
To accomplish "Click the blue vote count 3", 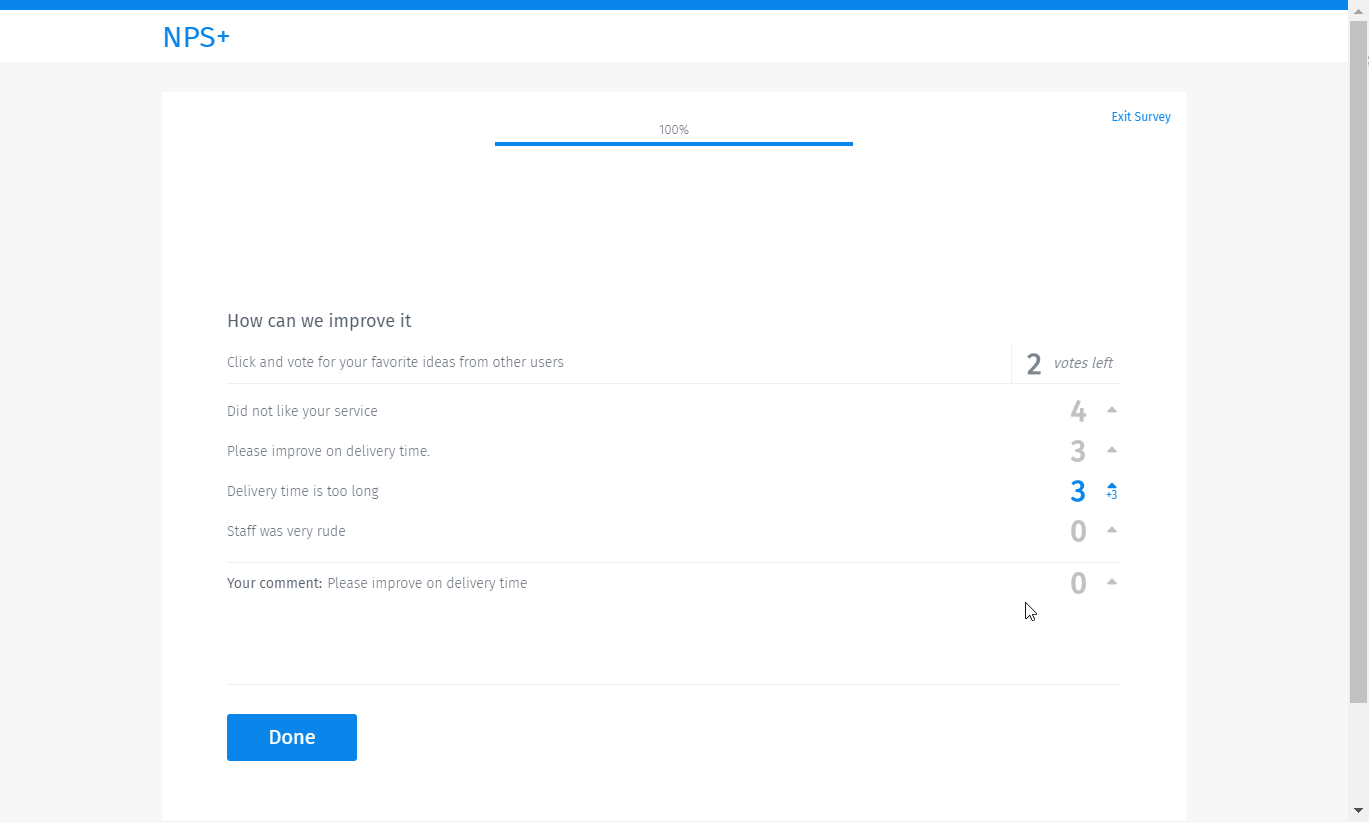I will pos(1077,491).
